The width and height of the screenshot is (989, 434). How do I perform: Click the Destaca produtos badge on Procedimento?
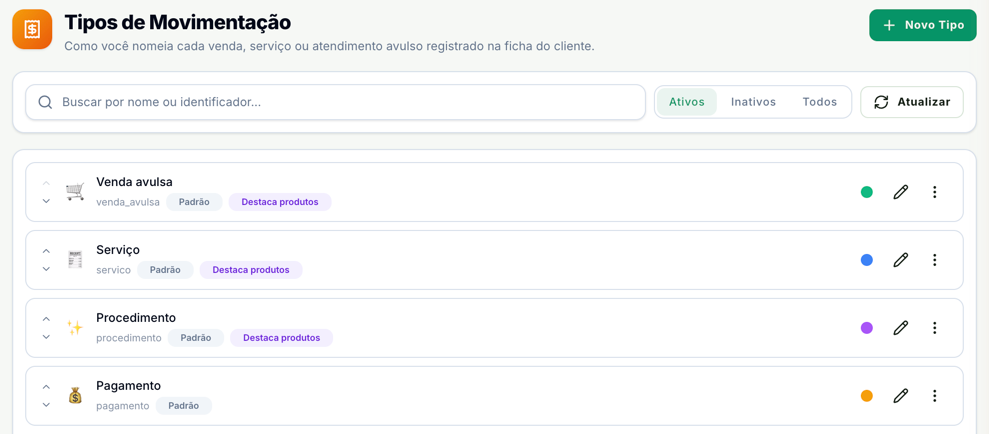281,338
